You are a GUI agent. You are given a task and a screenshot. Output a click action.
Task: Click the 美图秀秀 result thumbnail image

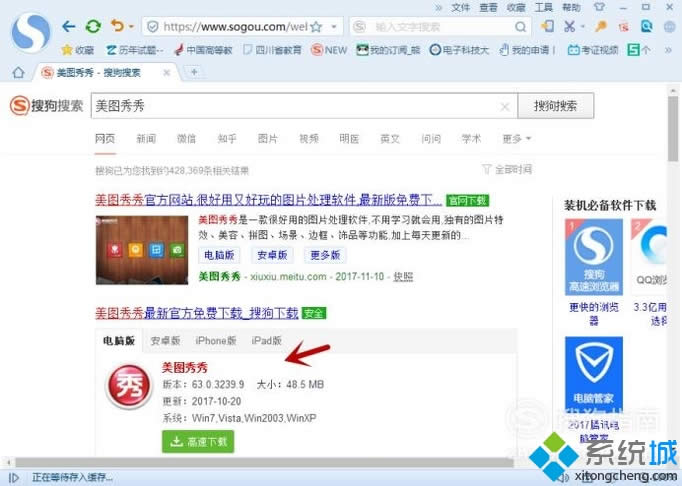(142, 250)
